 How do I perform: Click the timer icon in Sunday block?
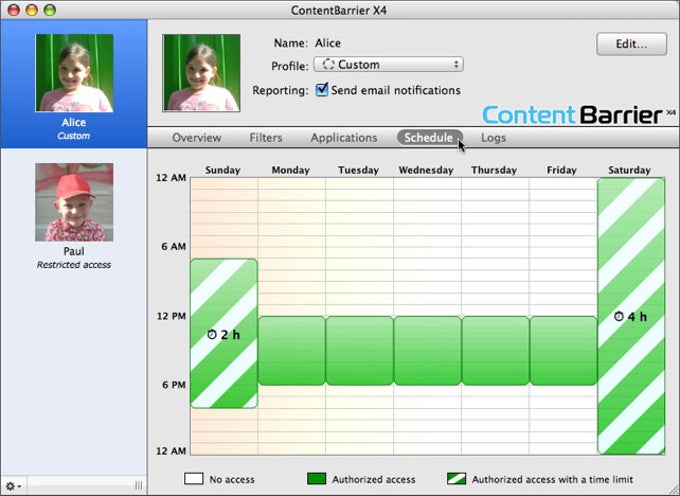coord(212,335)
